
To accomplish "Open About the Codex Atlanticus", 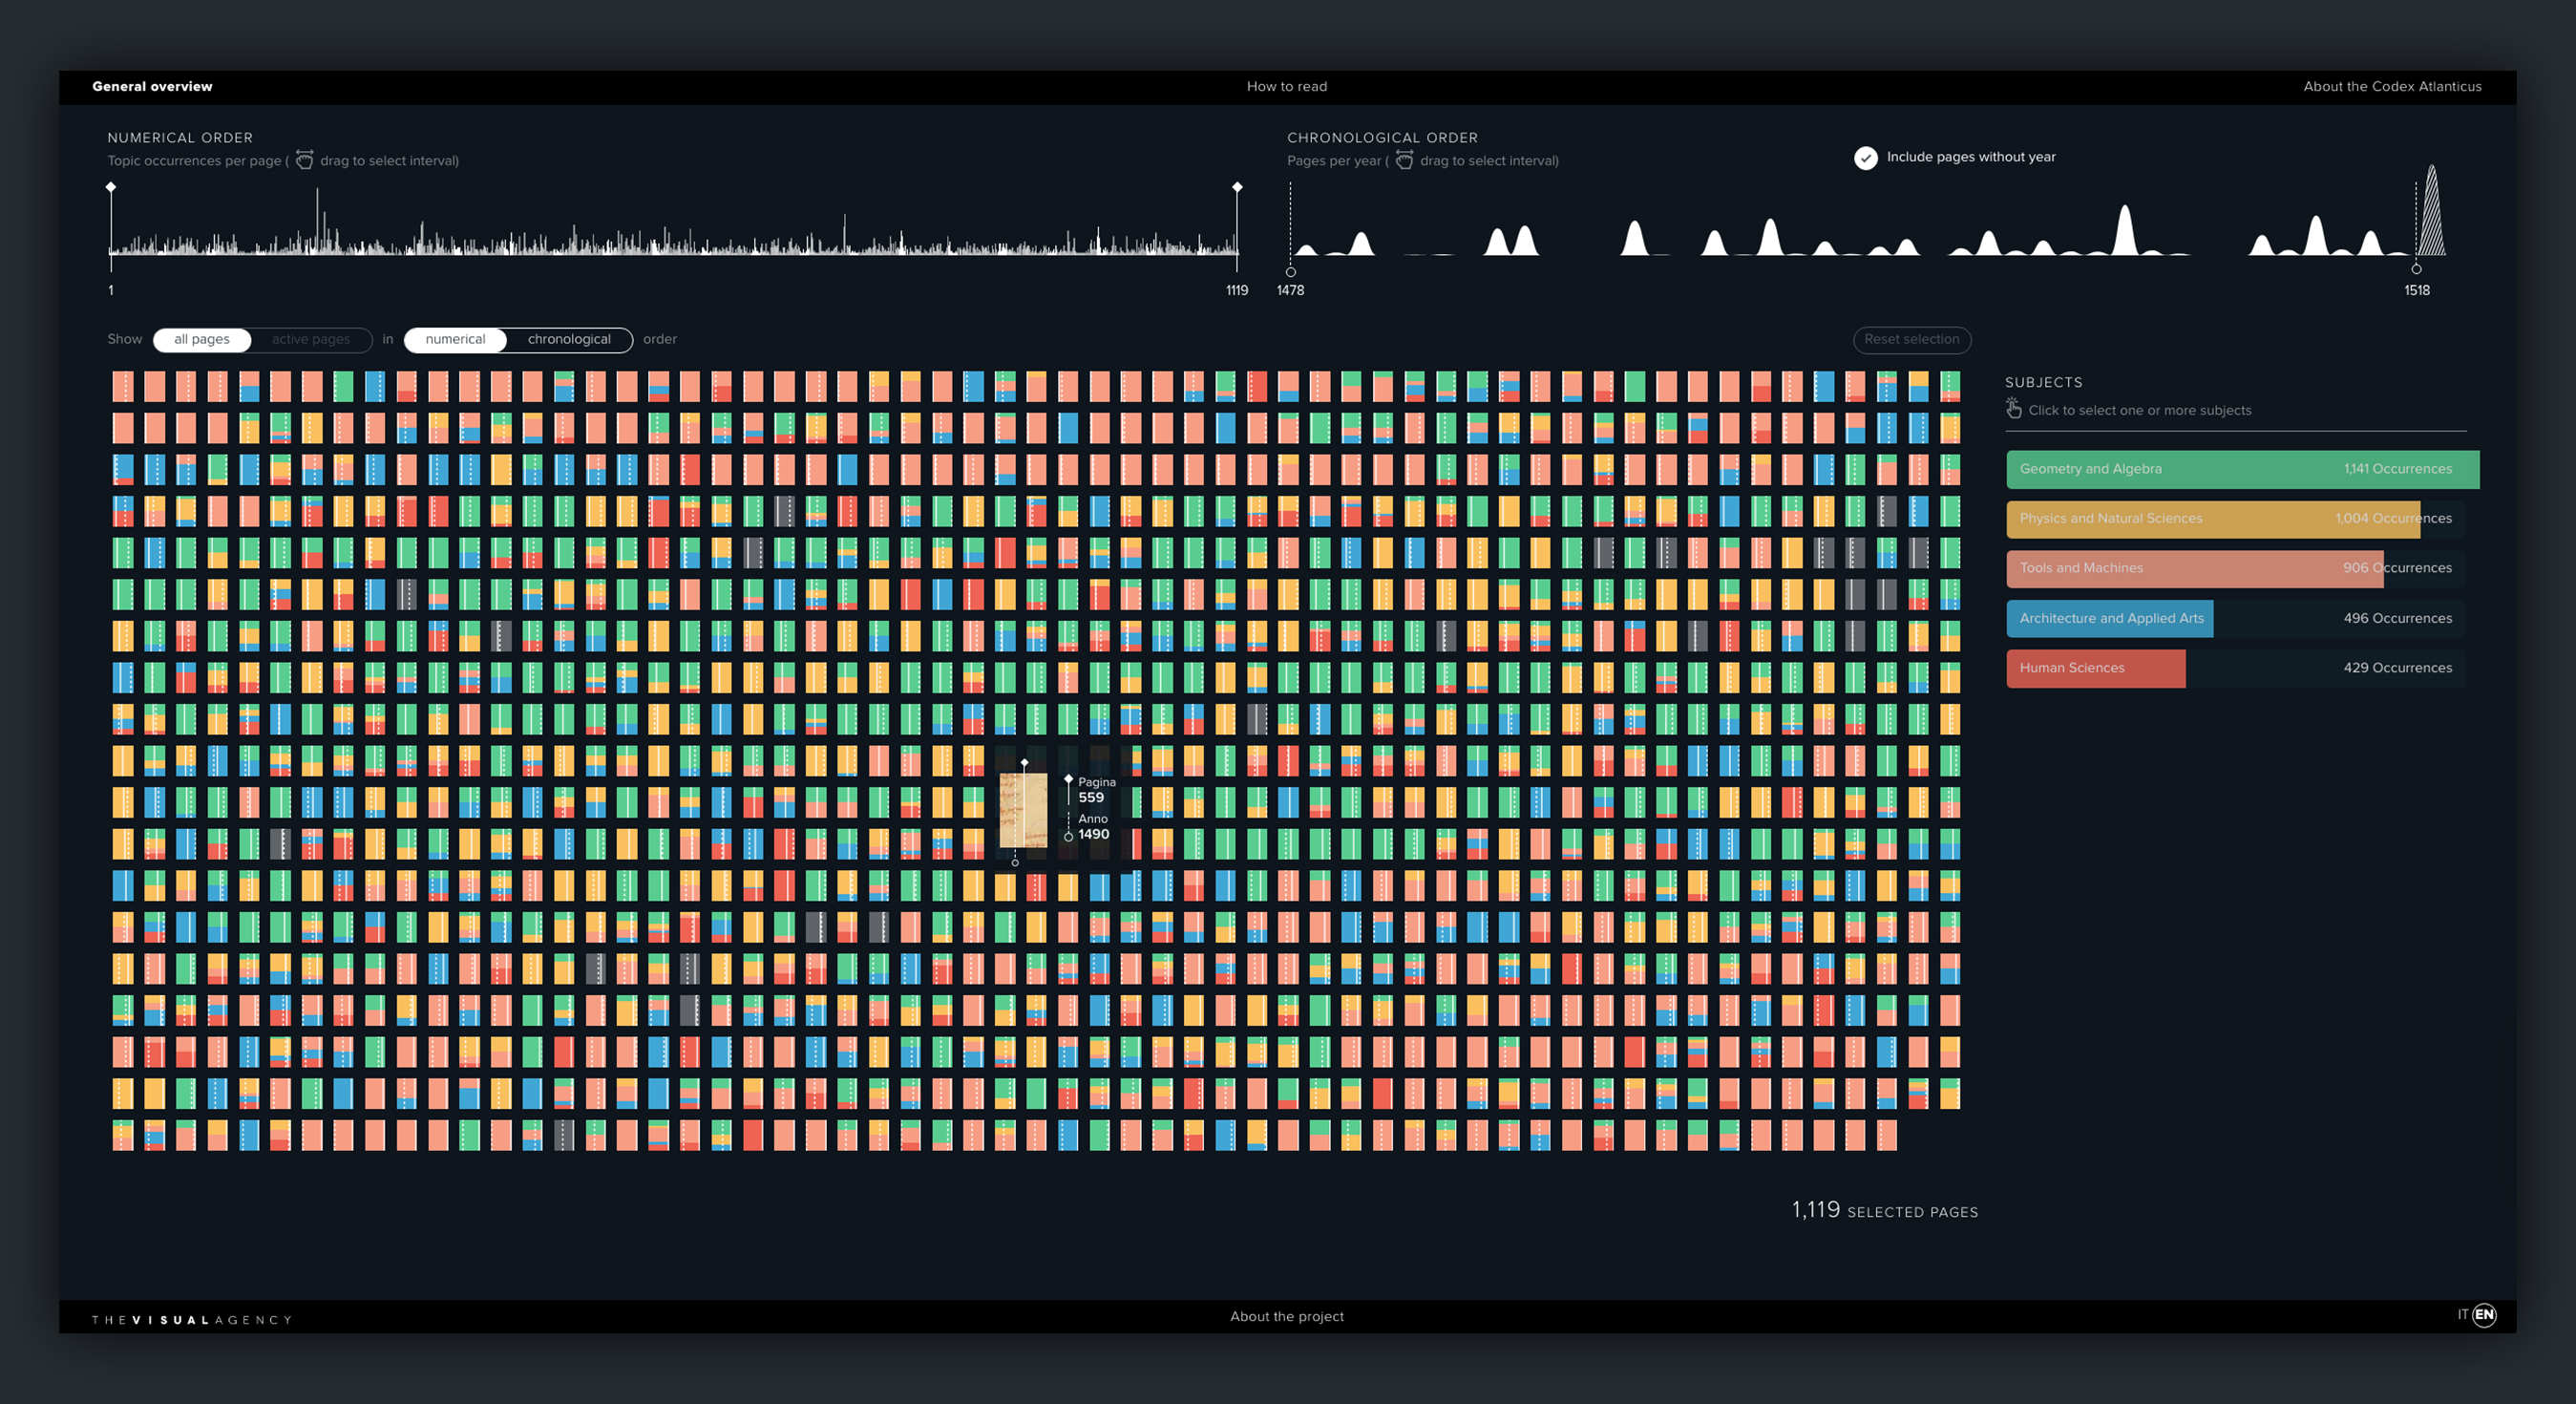I will coord(2392,86).
